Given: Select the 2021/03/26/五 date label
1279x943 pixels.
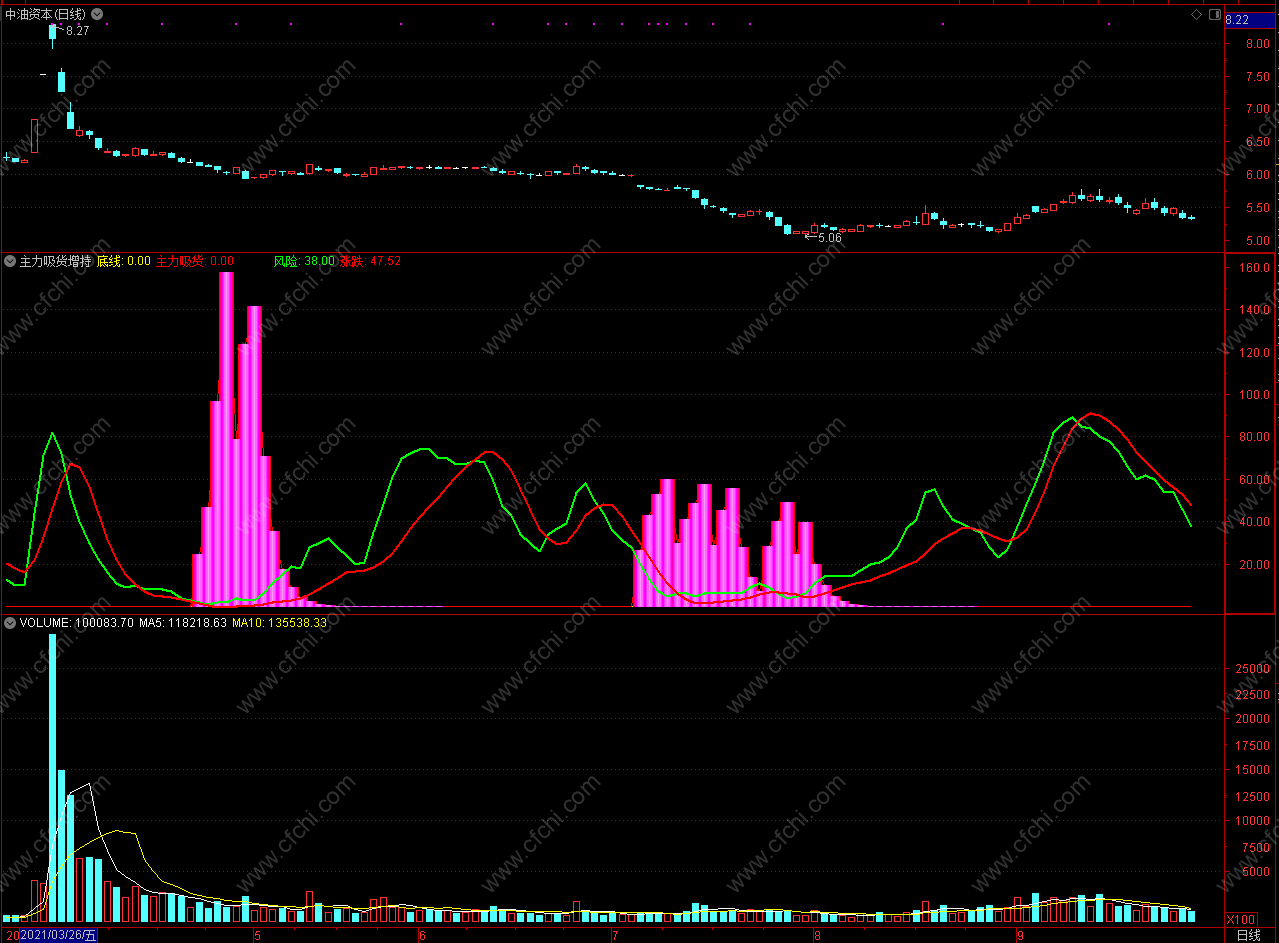Looking at the screenshot, I should (x=59, y=935).
